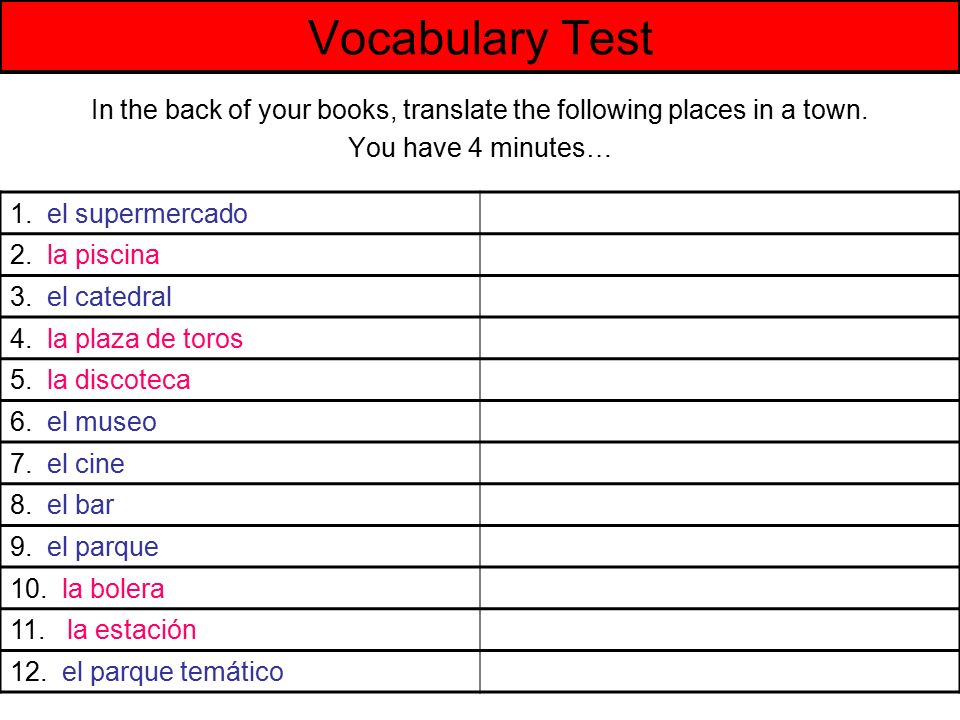Click the 'la piscina' entry
This screenshot has height=720, width=960.
coord(103,255)
